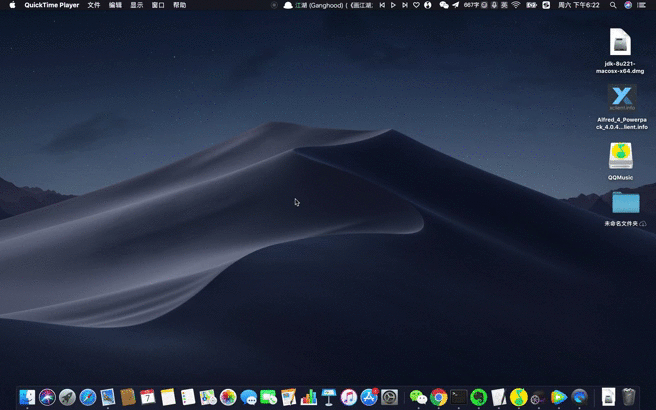656x410 pixels.
Task: Open Safari compass icon in Dock
Action: [x=88, y=397]
